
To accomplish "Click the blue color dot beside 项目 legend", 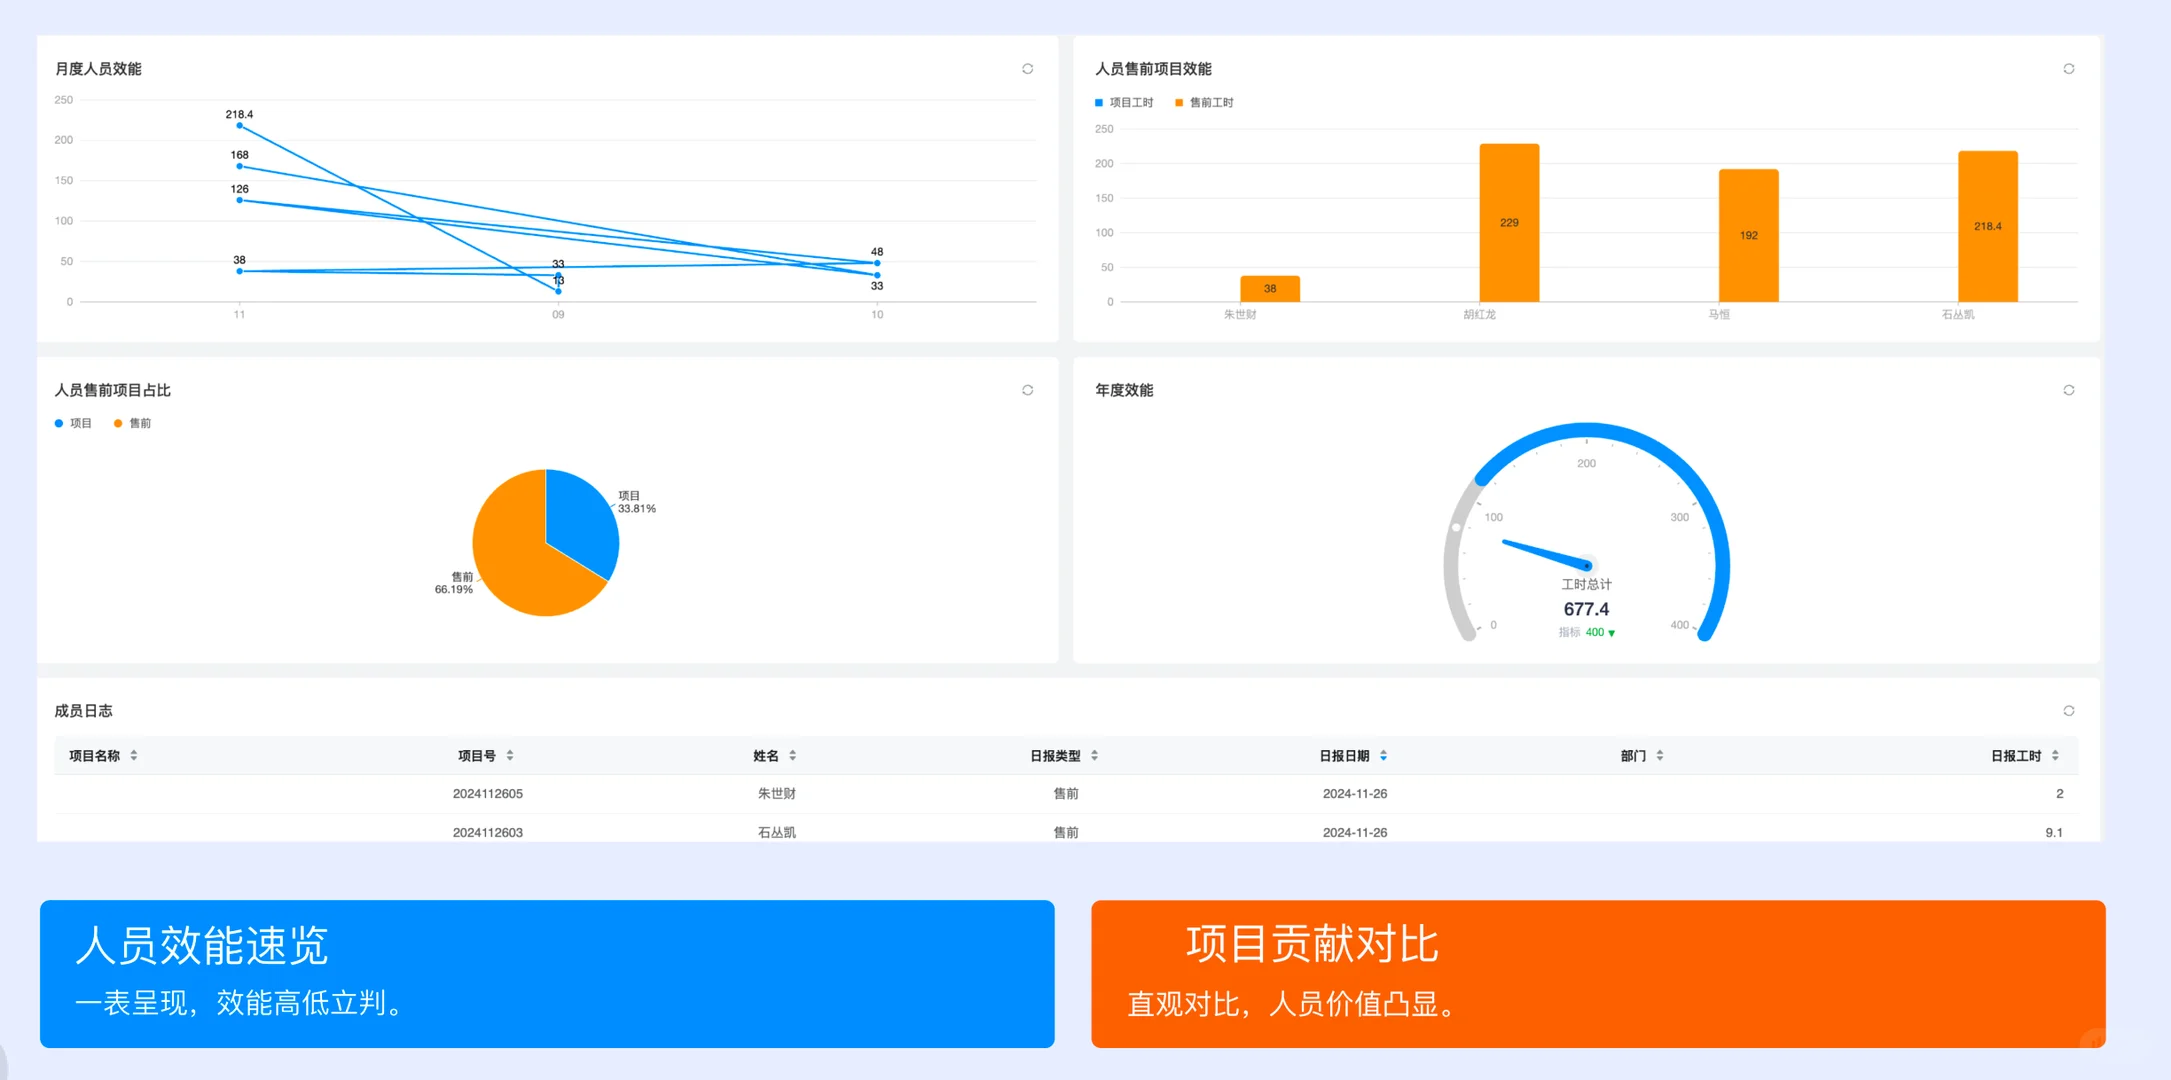I will [x=58, y=422].
